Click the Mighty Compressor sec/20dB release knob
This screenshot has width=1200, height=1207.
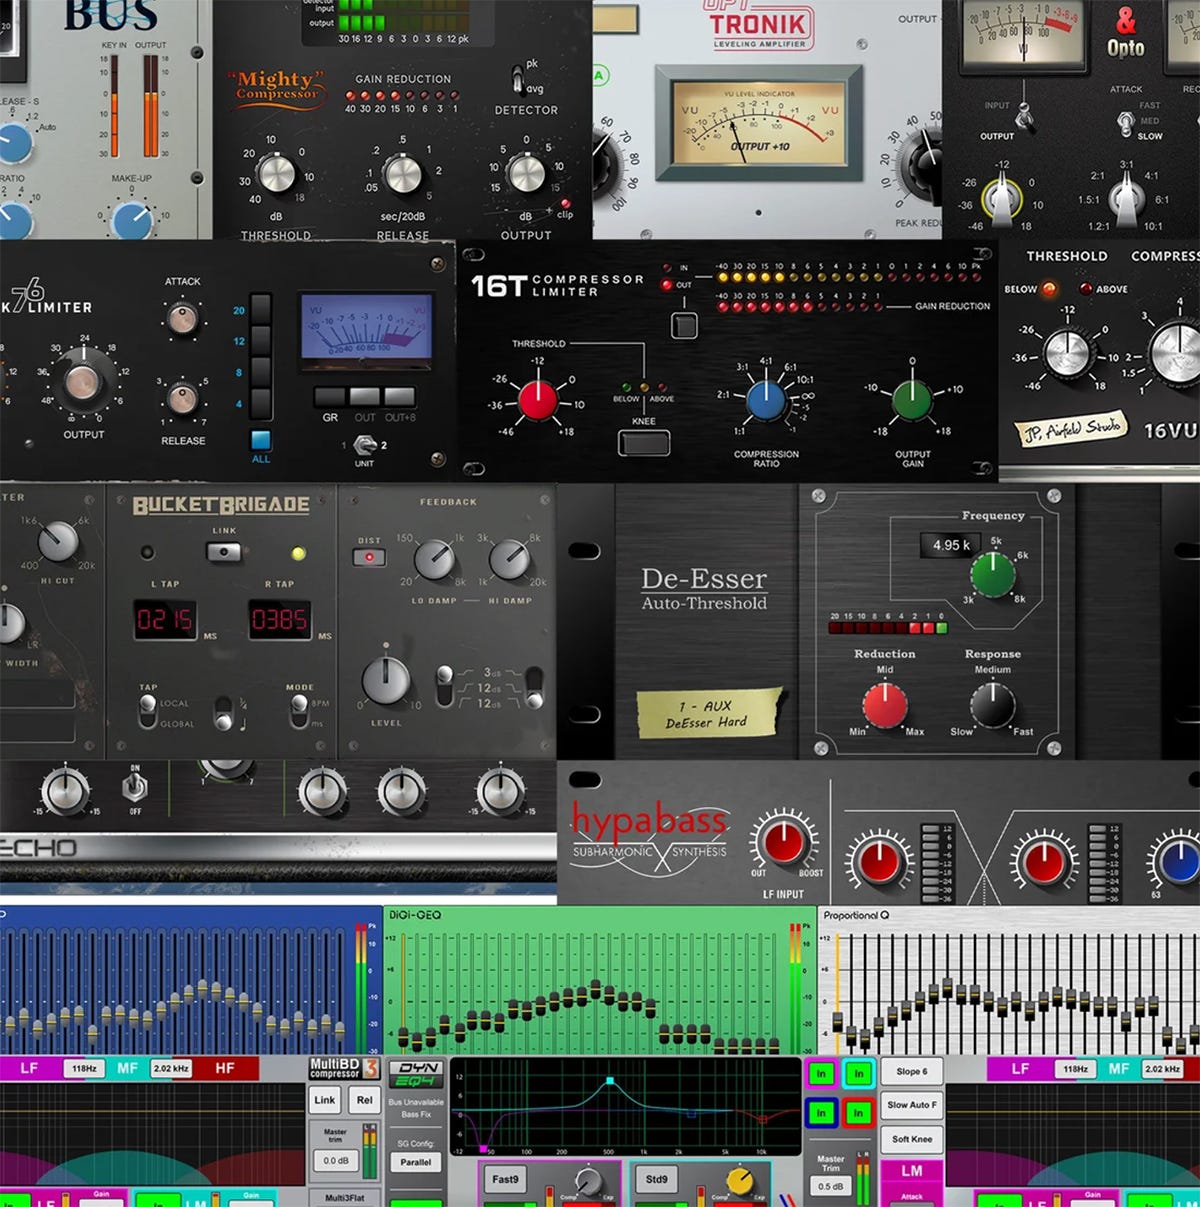[403, 173]
